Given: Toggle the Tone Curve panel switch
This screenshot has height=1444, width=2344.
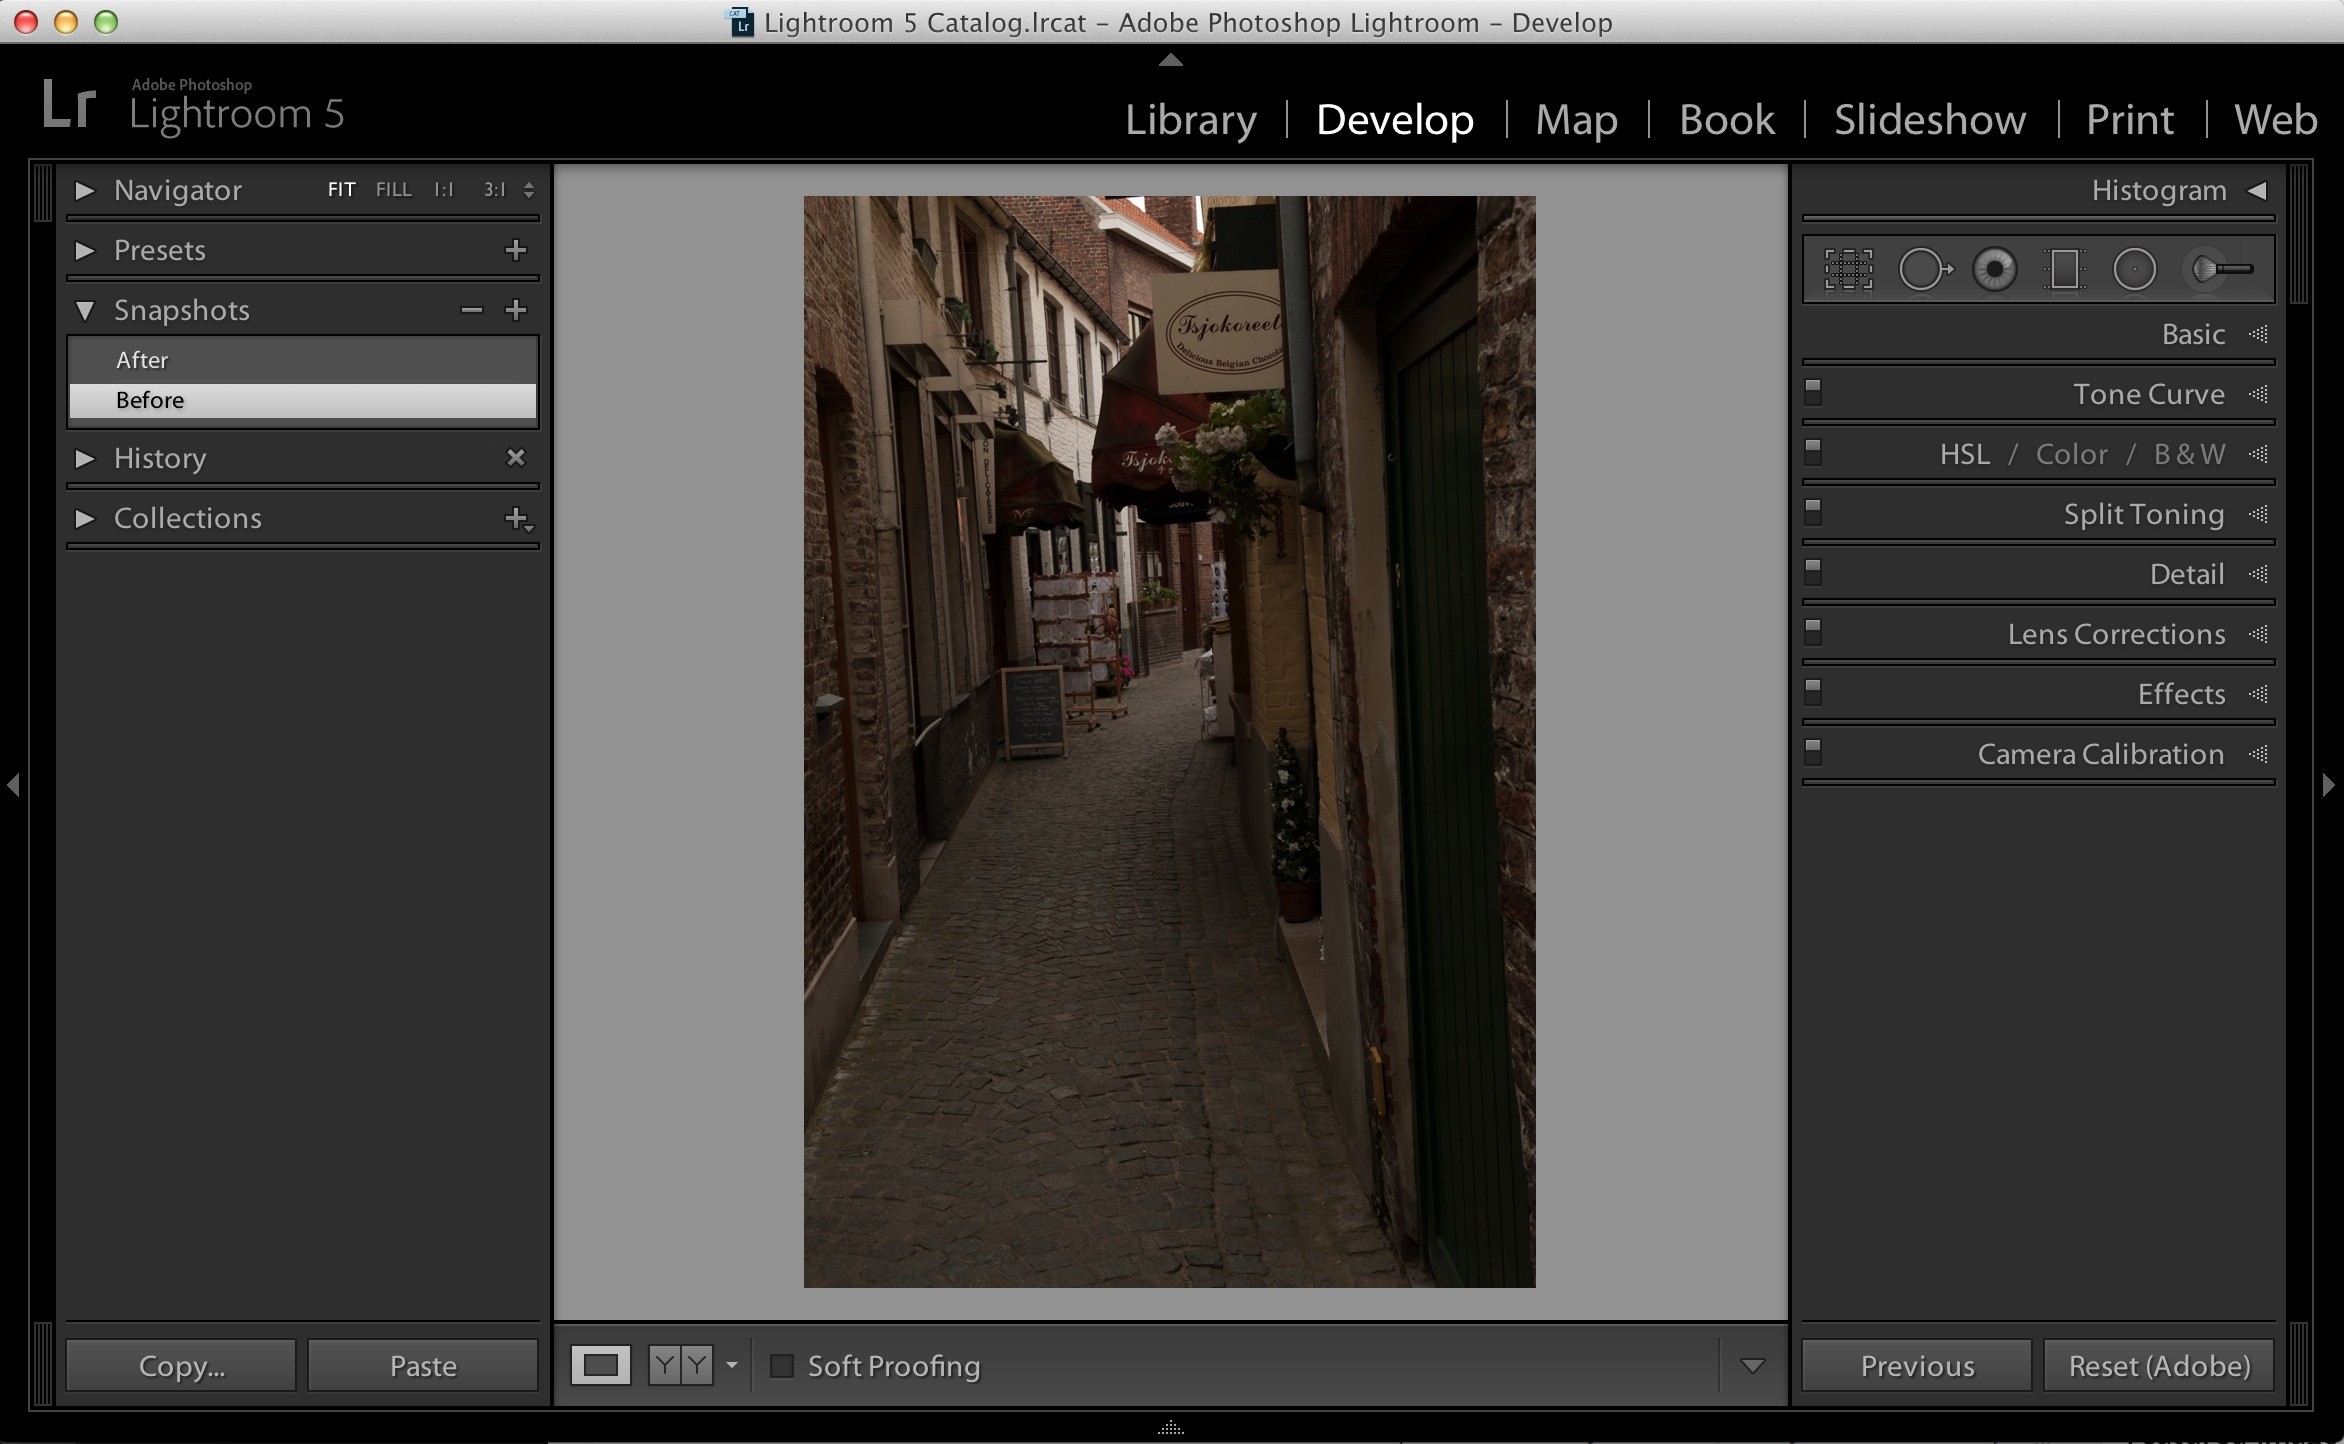Looking at the screenshot, I should click(1813, 393).
